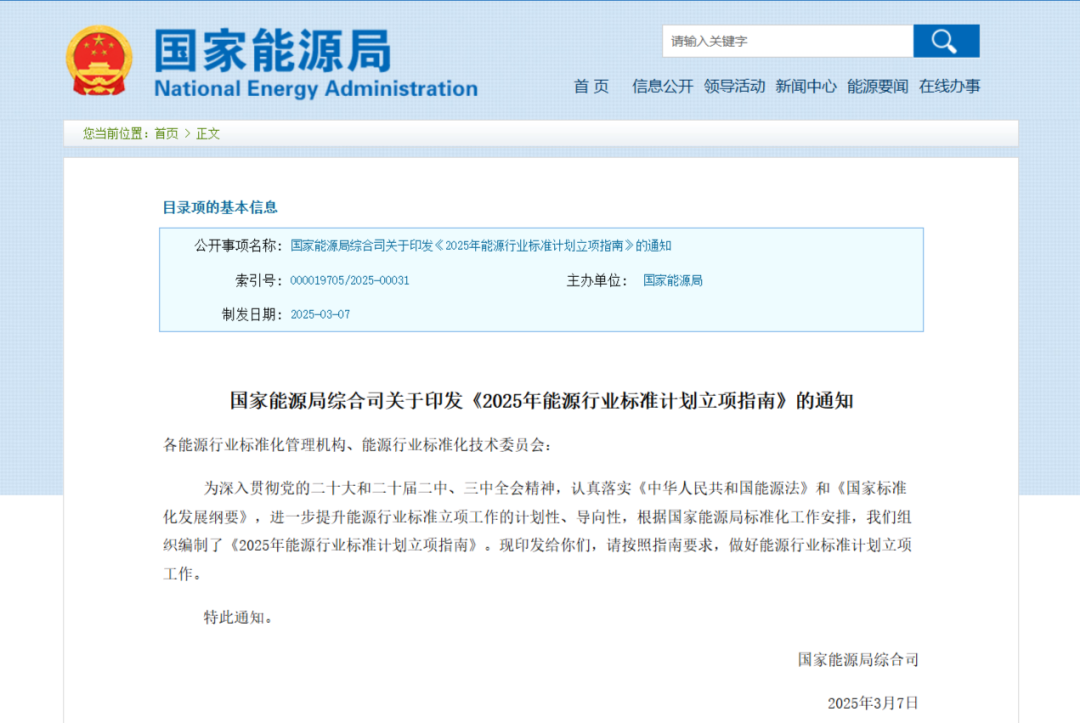Click the 国家能源局 site title heading
The image size is (1080, 723).
coord(272,50)
